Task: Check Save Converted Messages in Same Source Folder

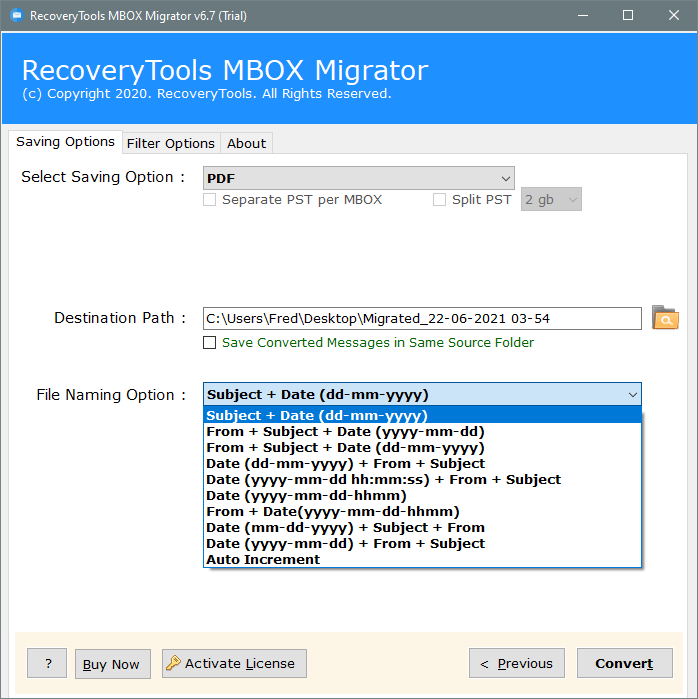Action: (x=209, y=342)
